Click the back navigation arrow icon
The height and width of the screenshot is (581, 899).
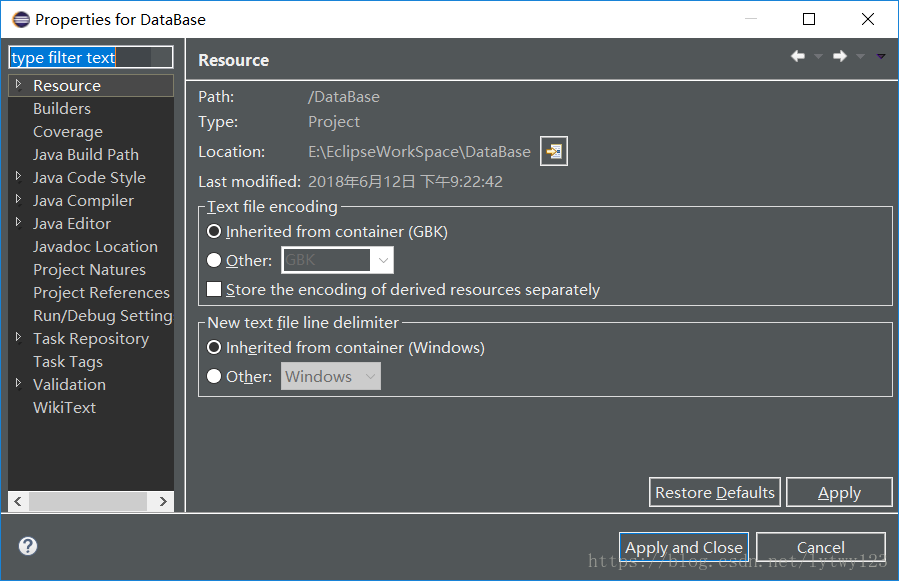798,57
